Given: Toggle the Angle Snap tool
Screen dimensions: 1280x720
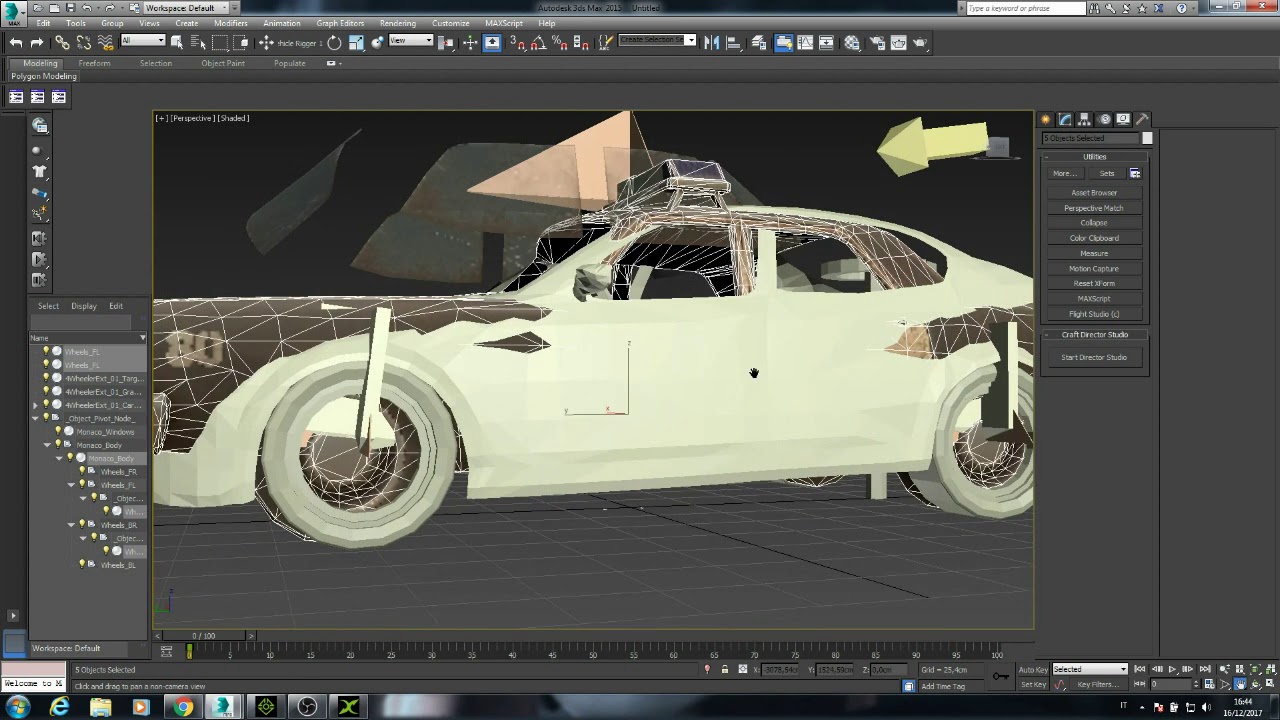Looking at the screenshot, I should 539,42.
